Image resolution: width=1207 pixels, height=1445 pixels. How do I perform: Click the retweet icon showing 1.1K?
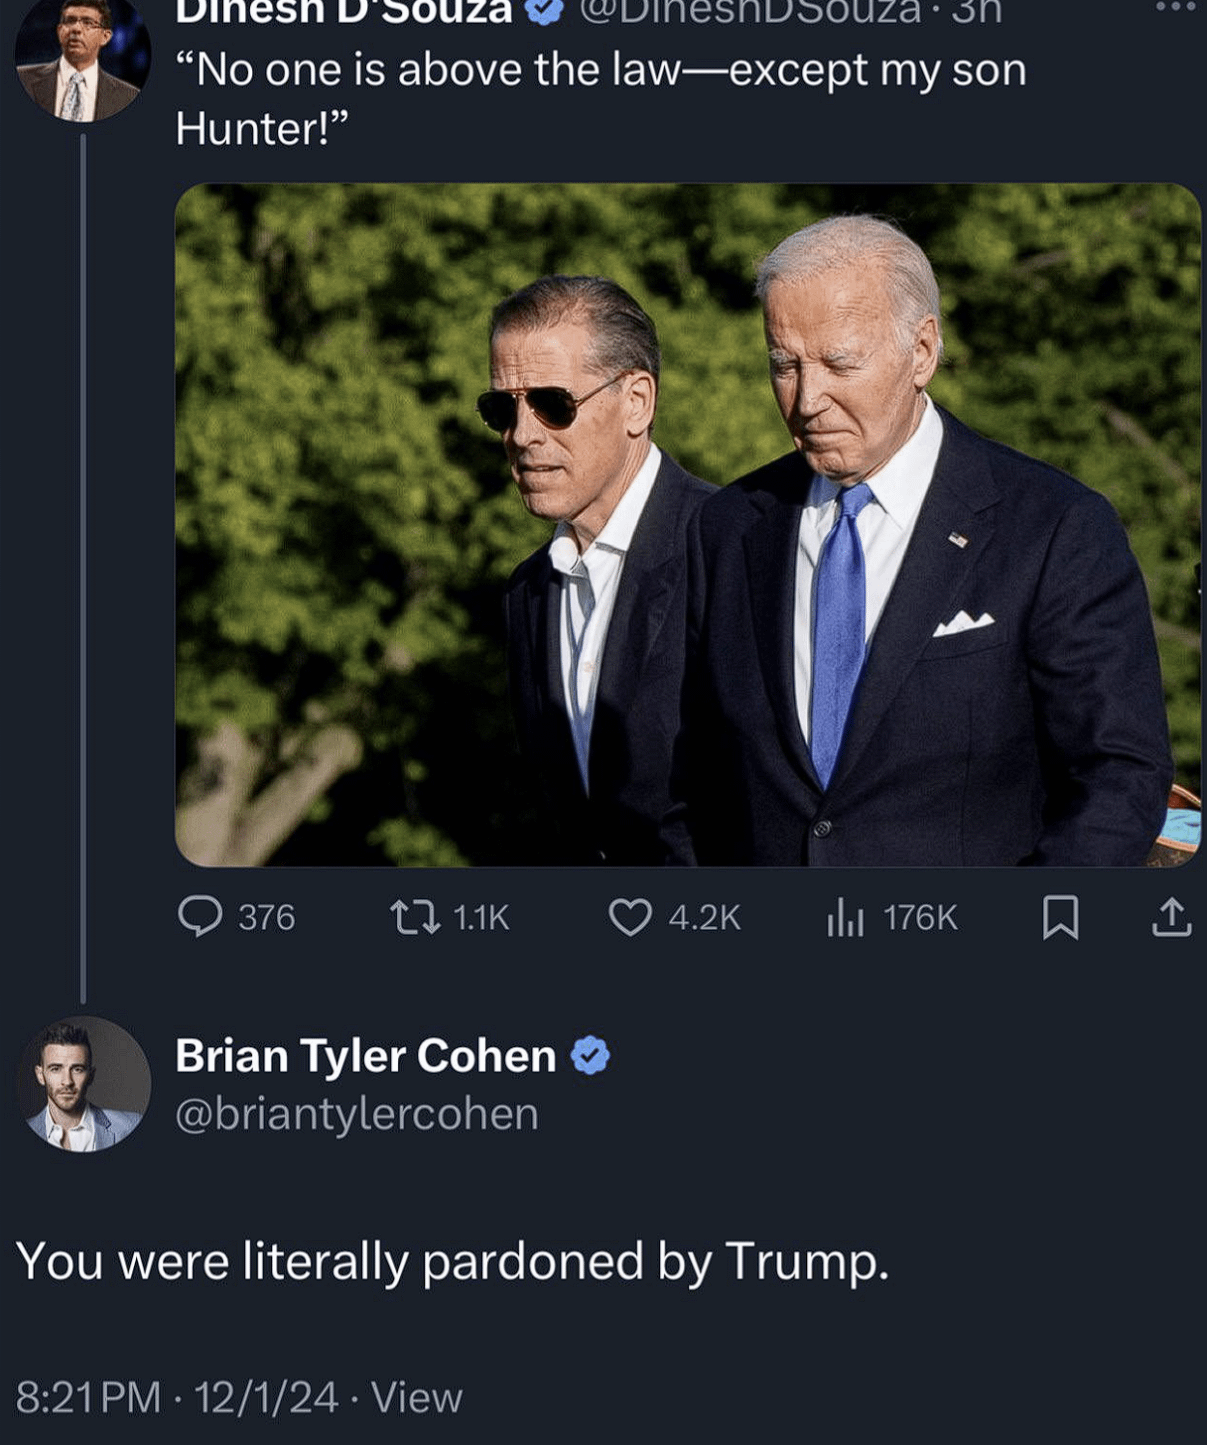(x=415, y=917)
